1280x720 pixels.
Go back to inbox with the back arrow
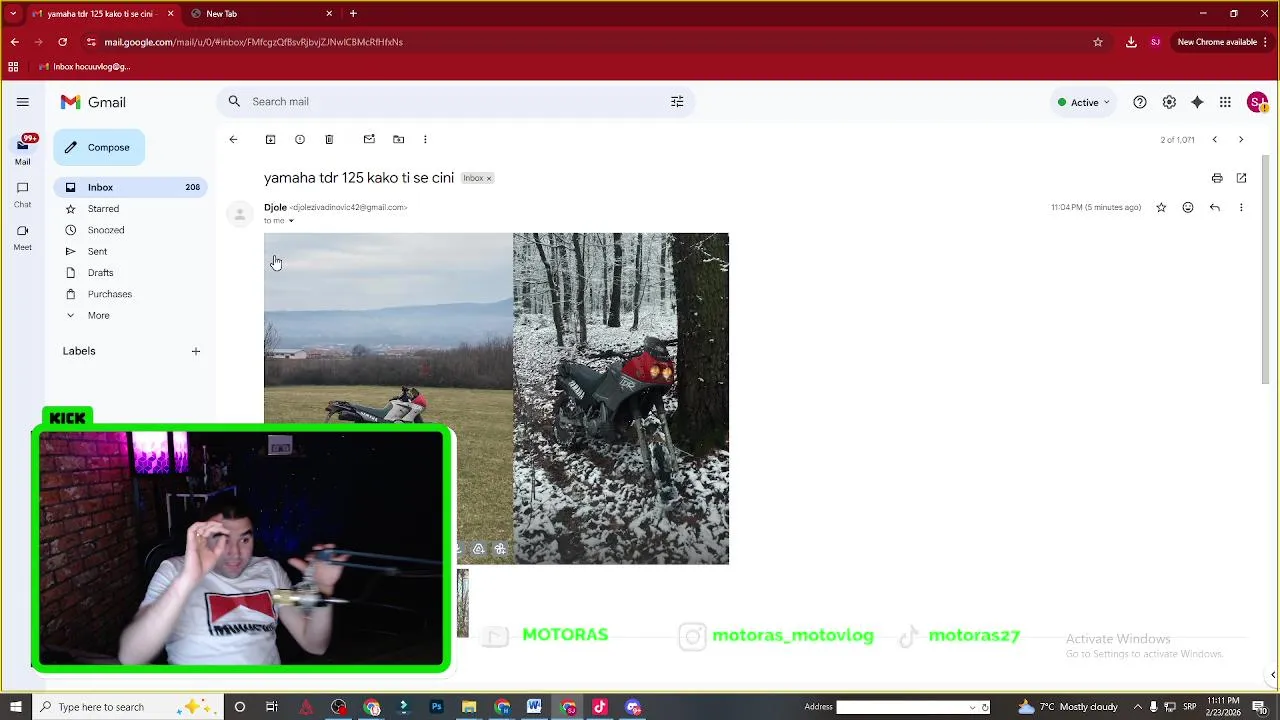233,139
